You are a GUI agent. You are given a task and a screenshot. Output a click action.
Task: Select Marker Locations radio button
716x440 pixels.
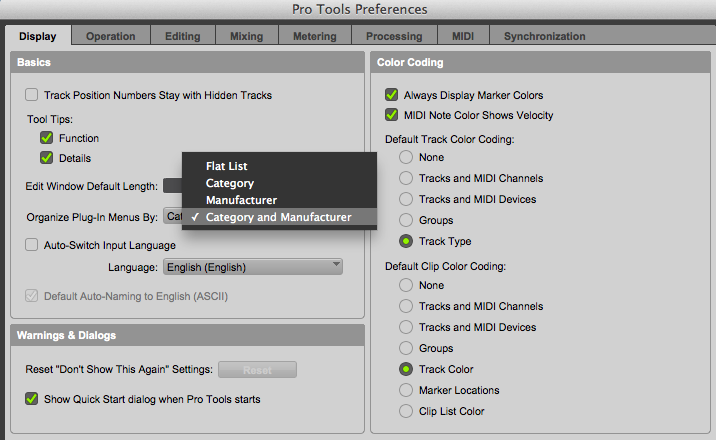406,390
